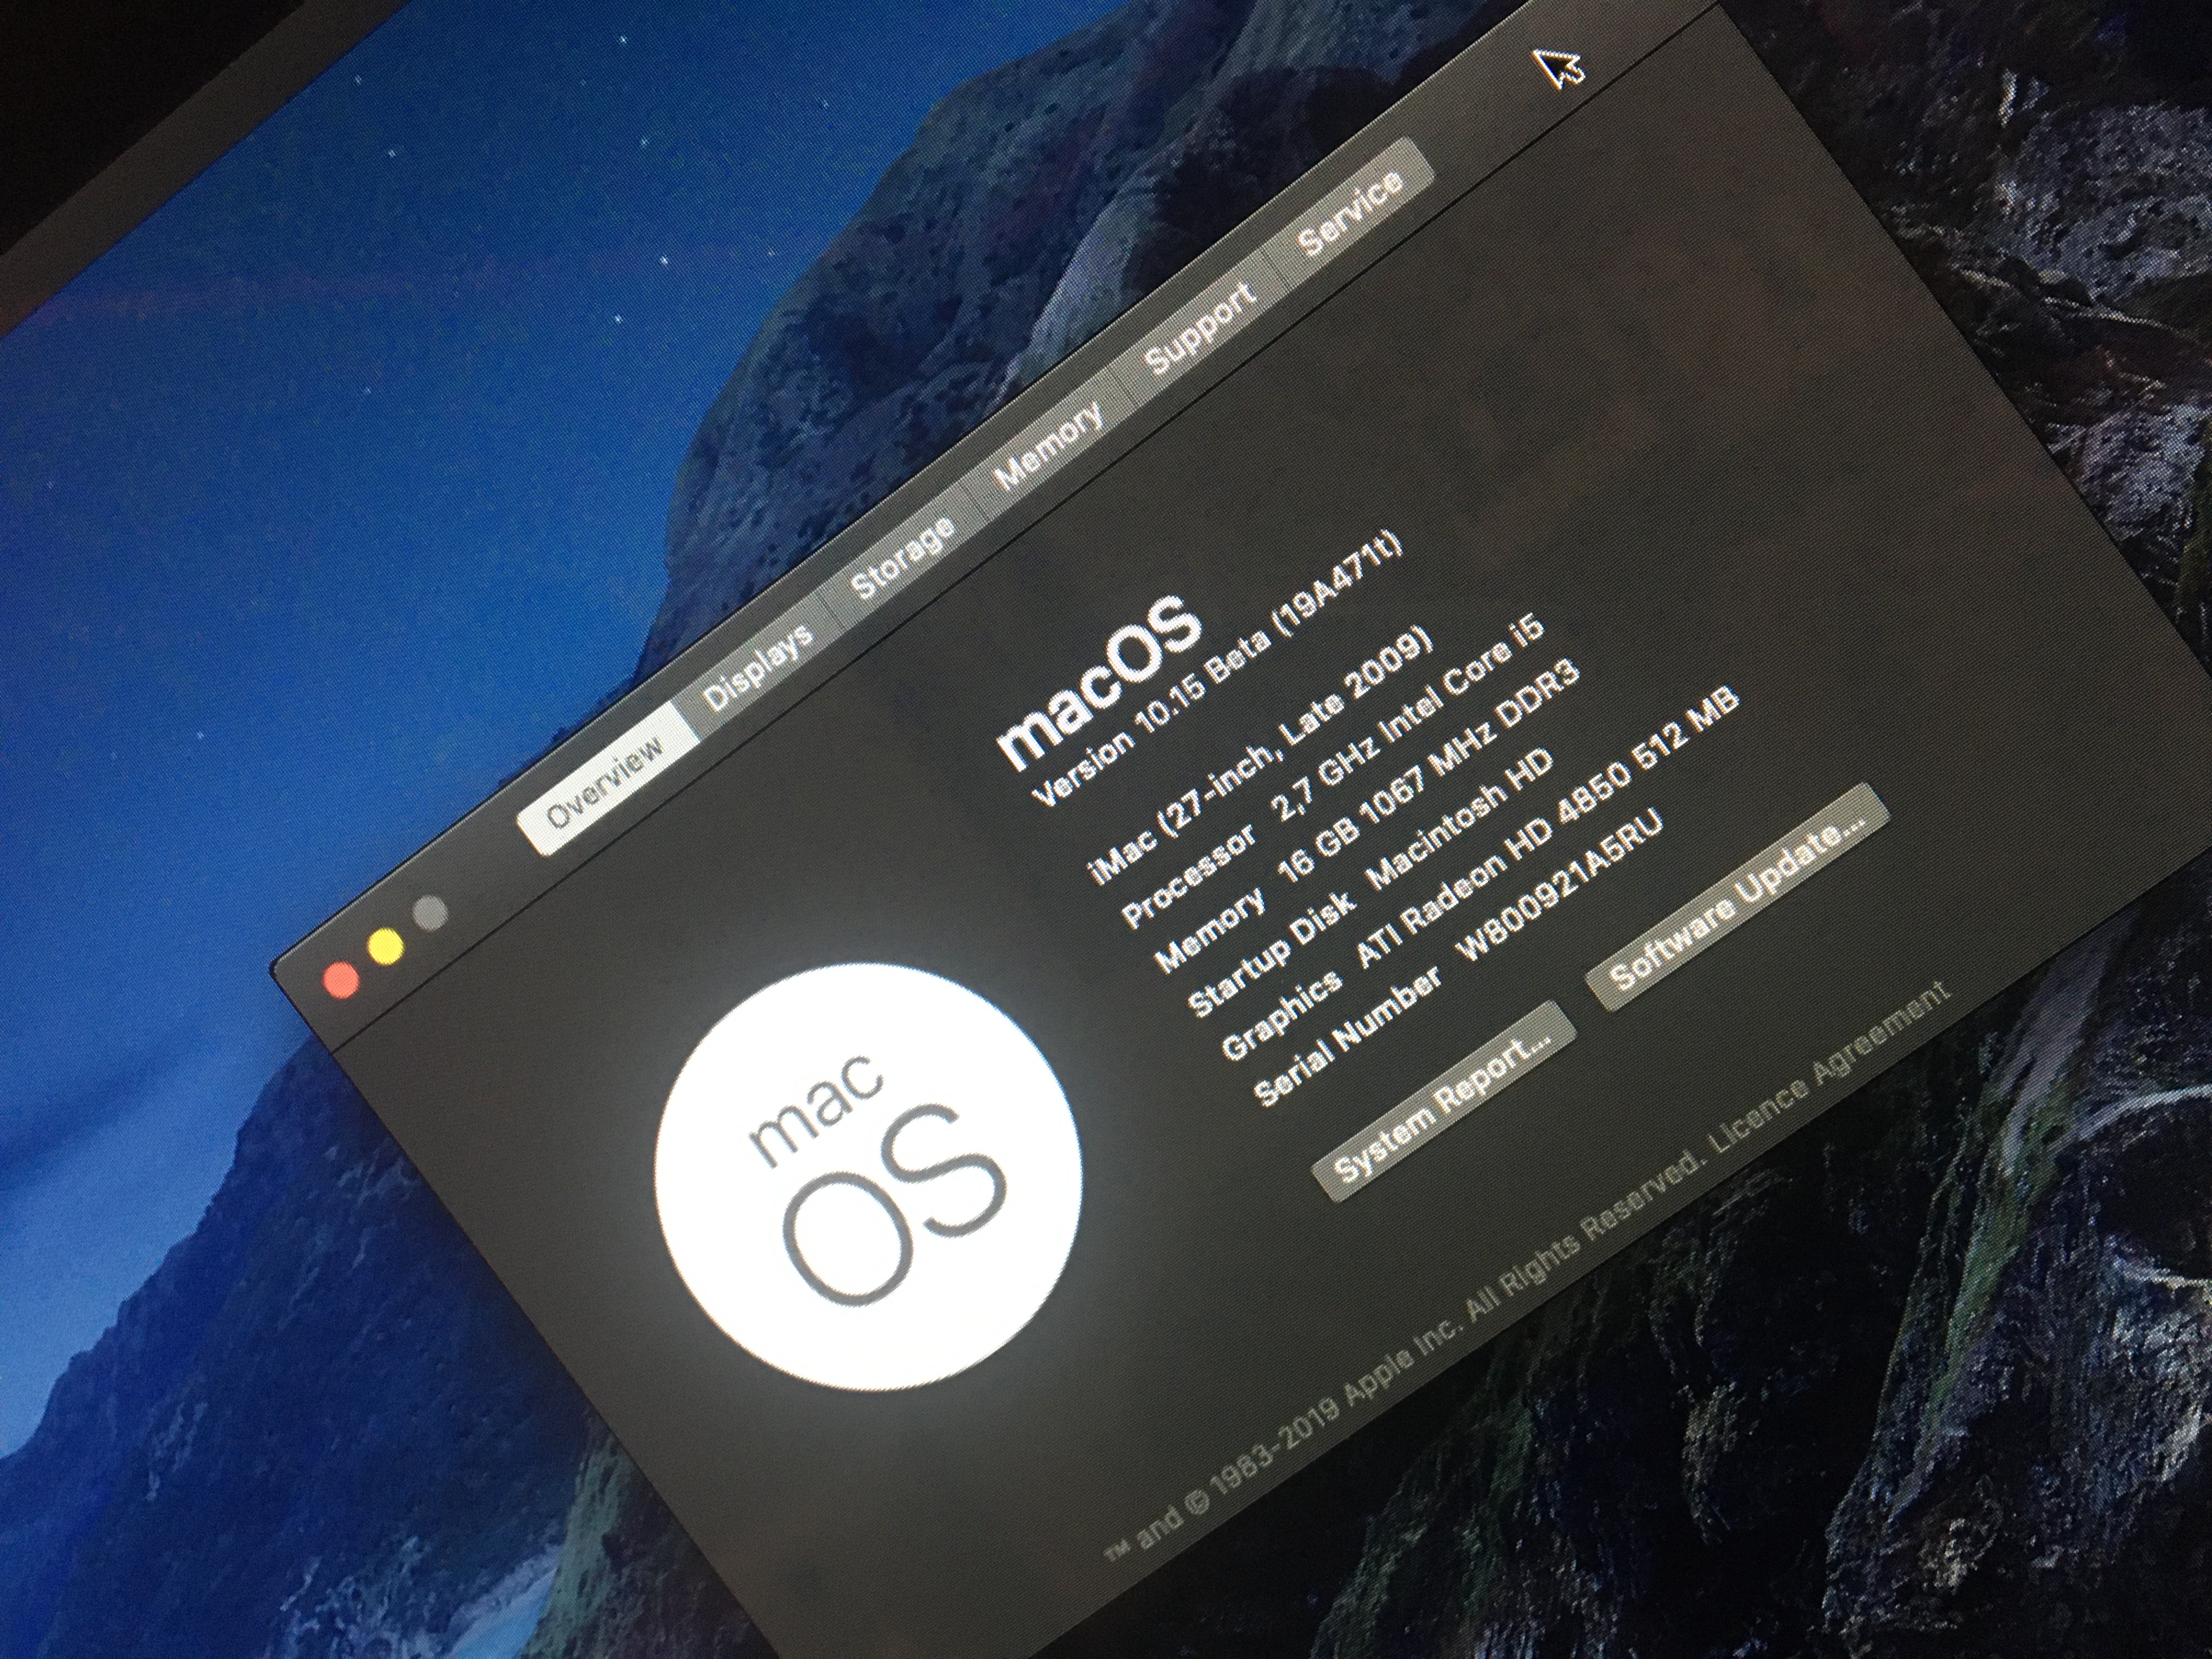This screenshot has width=2212, height=1659.
Task: Check for Software Update
Action: 1736,898
